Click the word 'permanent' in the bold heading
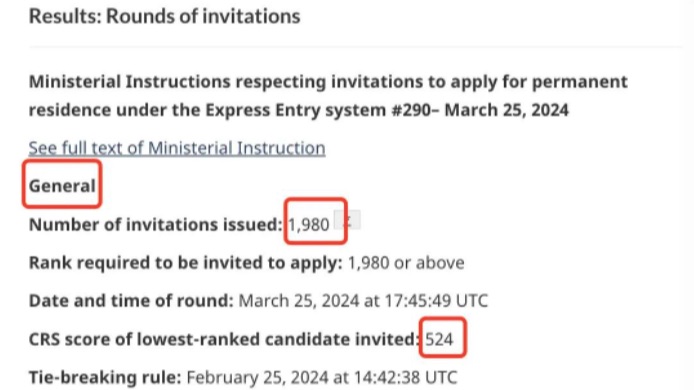 pos(579,82)
